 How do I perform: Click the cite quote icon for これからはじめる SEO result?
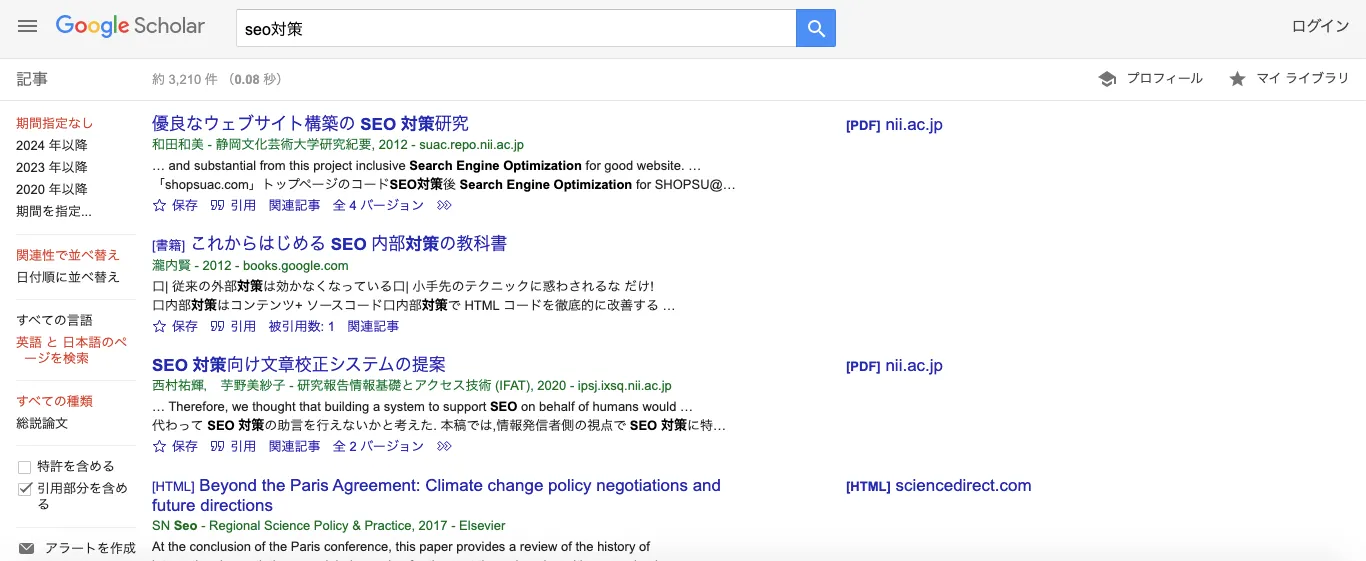tap(217, 326)
